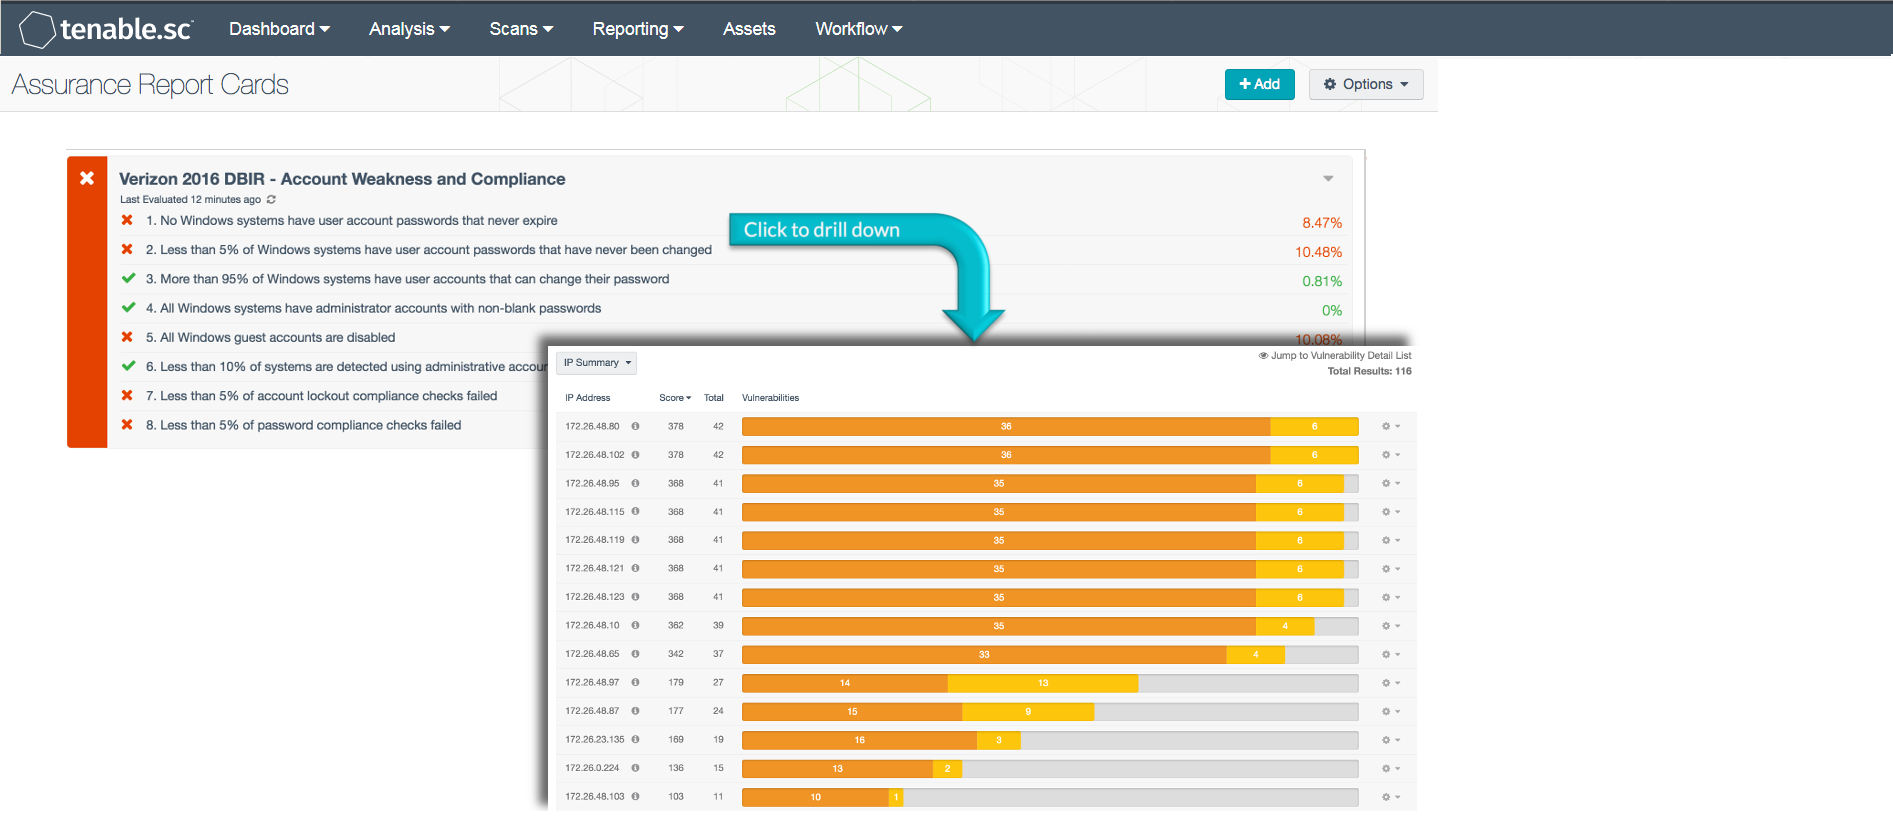Image resolution: width=1893 pixels, height=820 pixels.
Task: Click info icon beside 172.26.48.102
Action: (x=635, y=454)
